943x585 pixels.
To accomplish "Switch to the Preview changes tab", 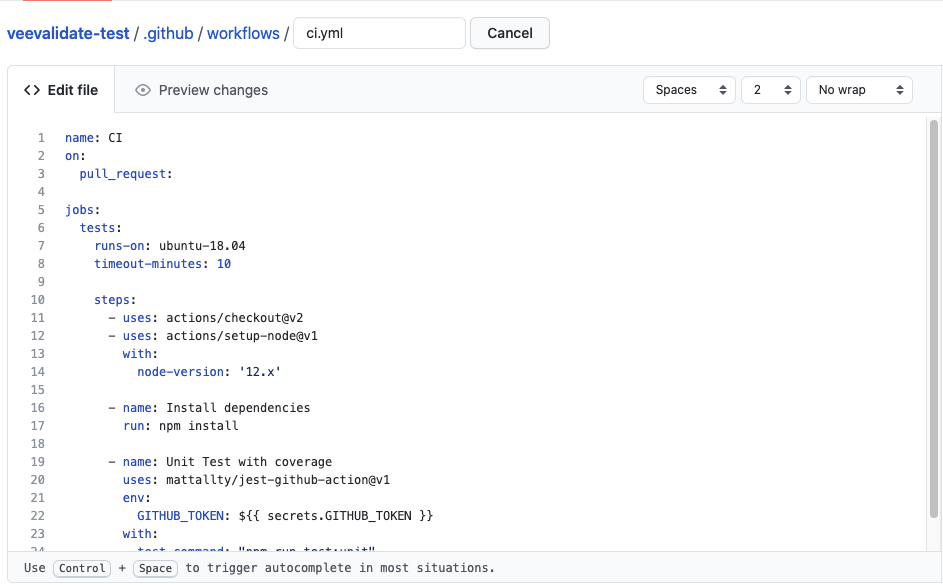I will pos(201,90).
